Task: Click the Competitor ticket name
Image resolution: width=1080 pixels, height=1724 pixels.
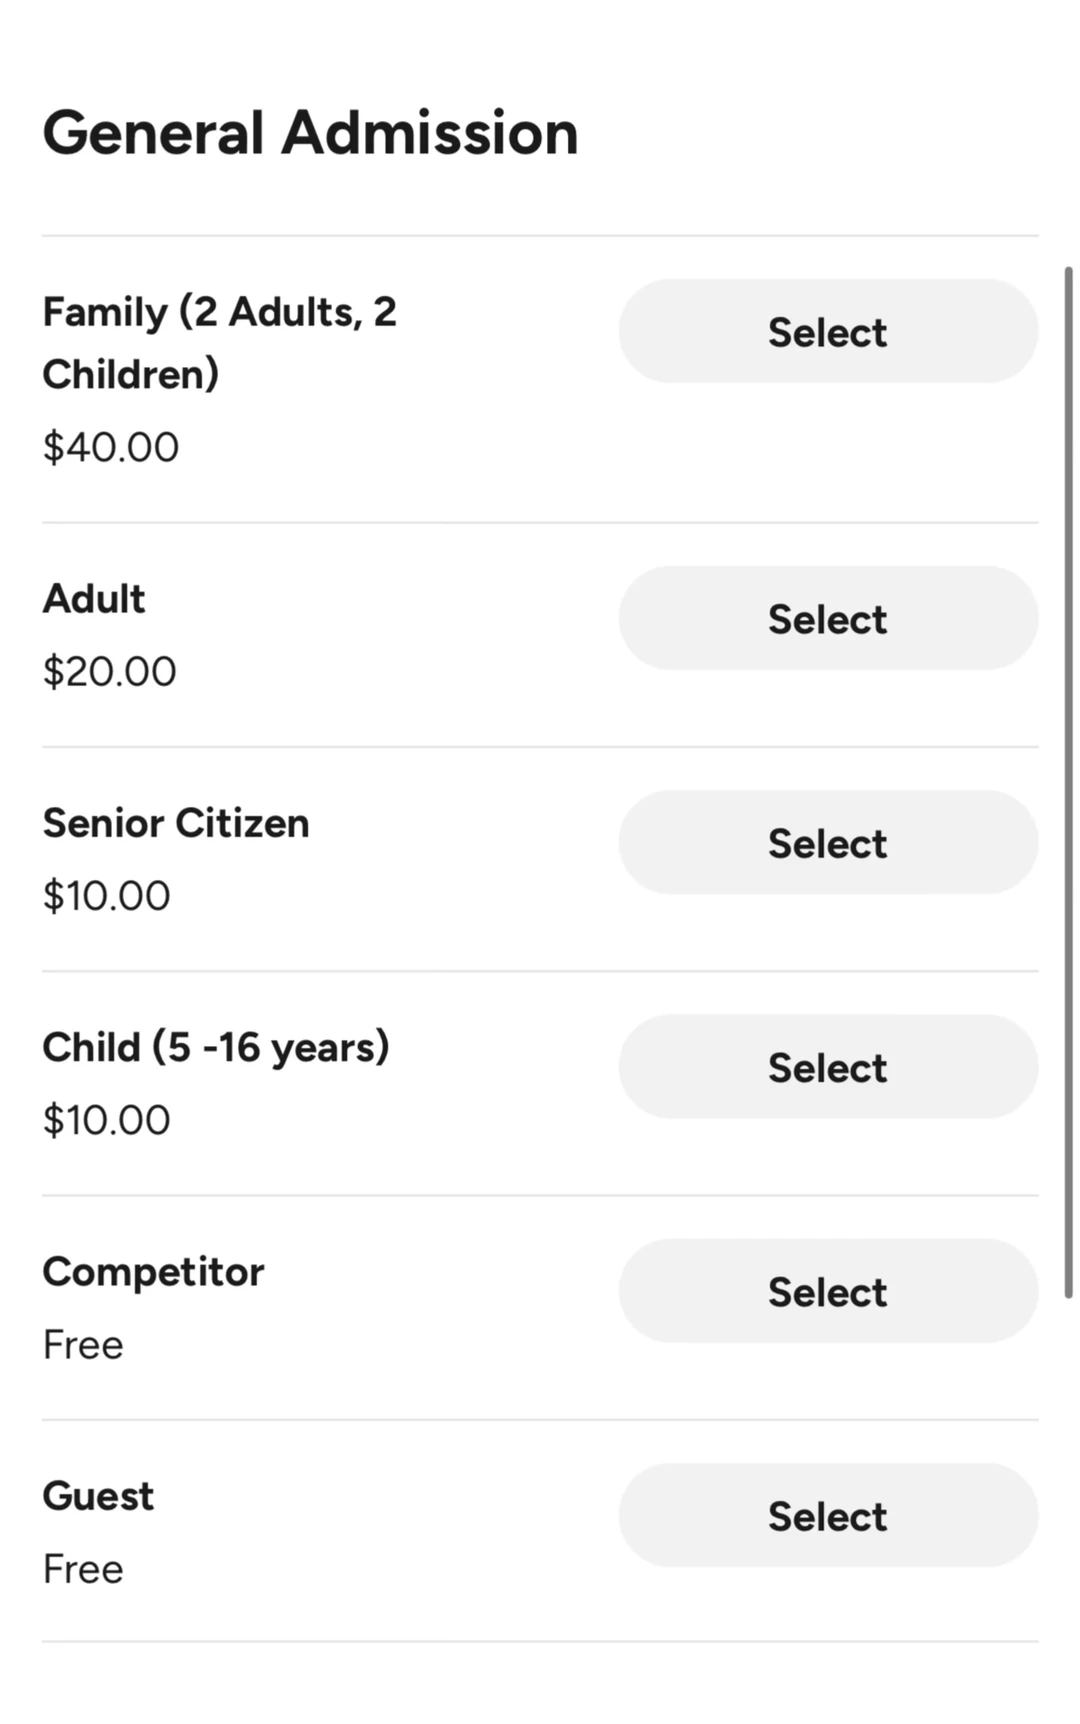Action: click(153, 1272)
